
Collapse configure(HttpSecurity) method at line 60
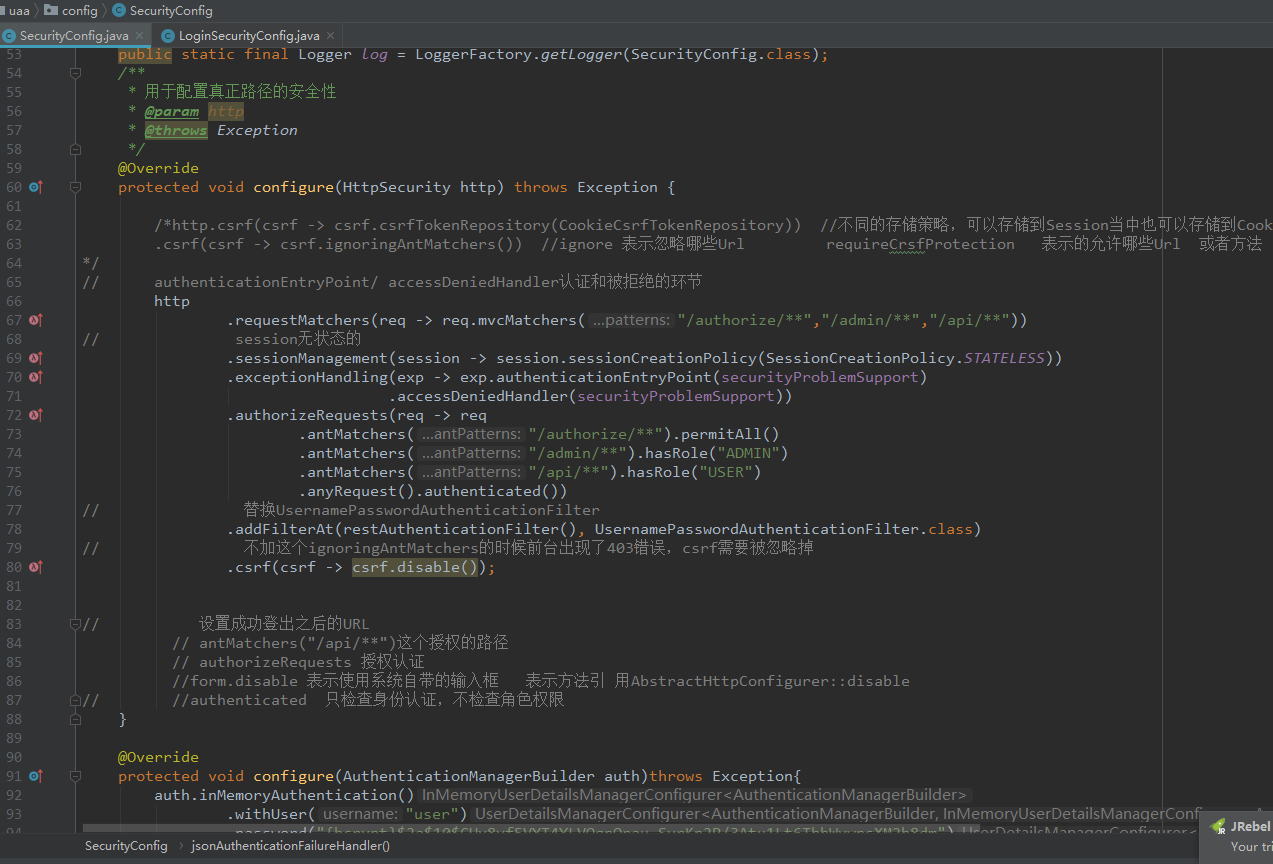coord(75,187)
